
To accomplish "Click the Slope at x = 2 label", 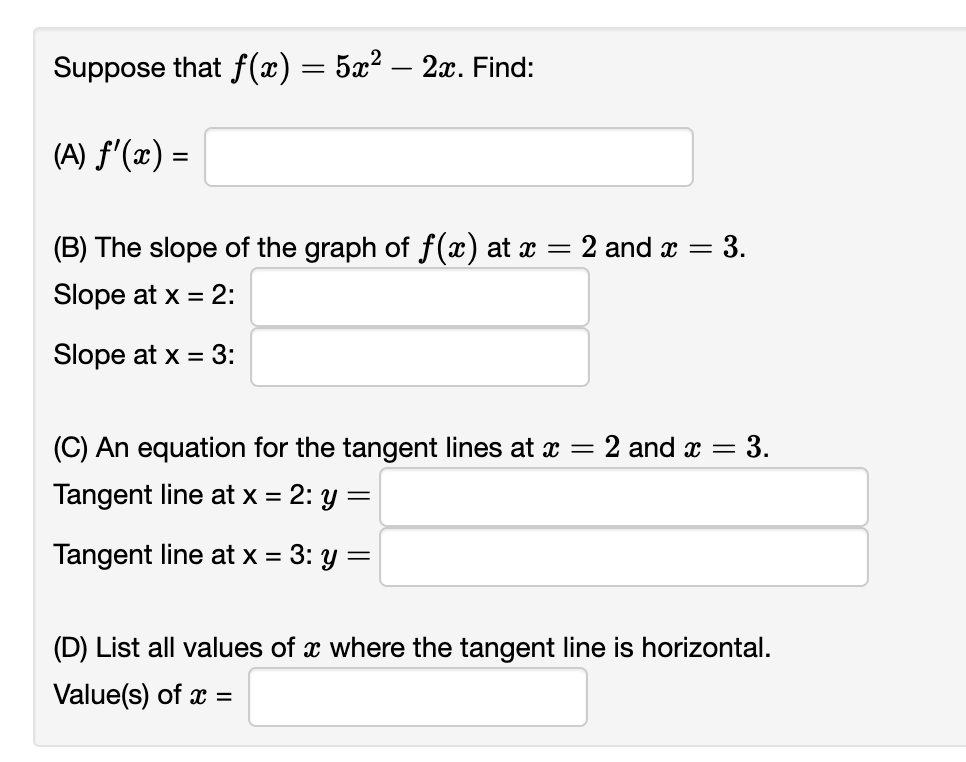I will point(148,296).
